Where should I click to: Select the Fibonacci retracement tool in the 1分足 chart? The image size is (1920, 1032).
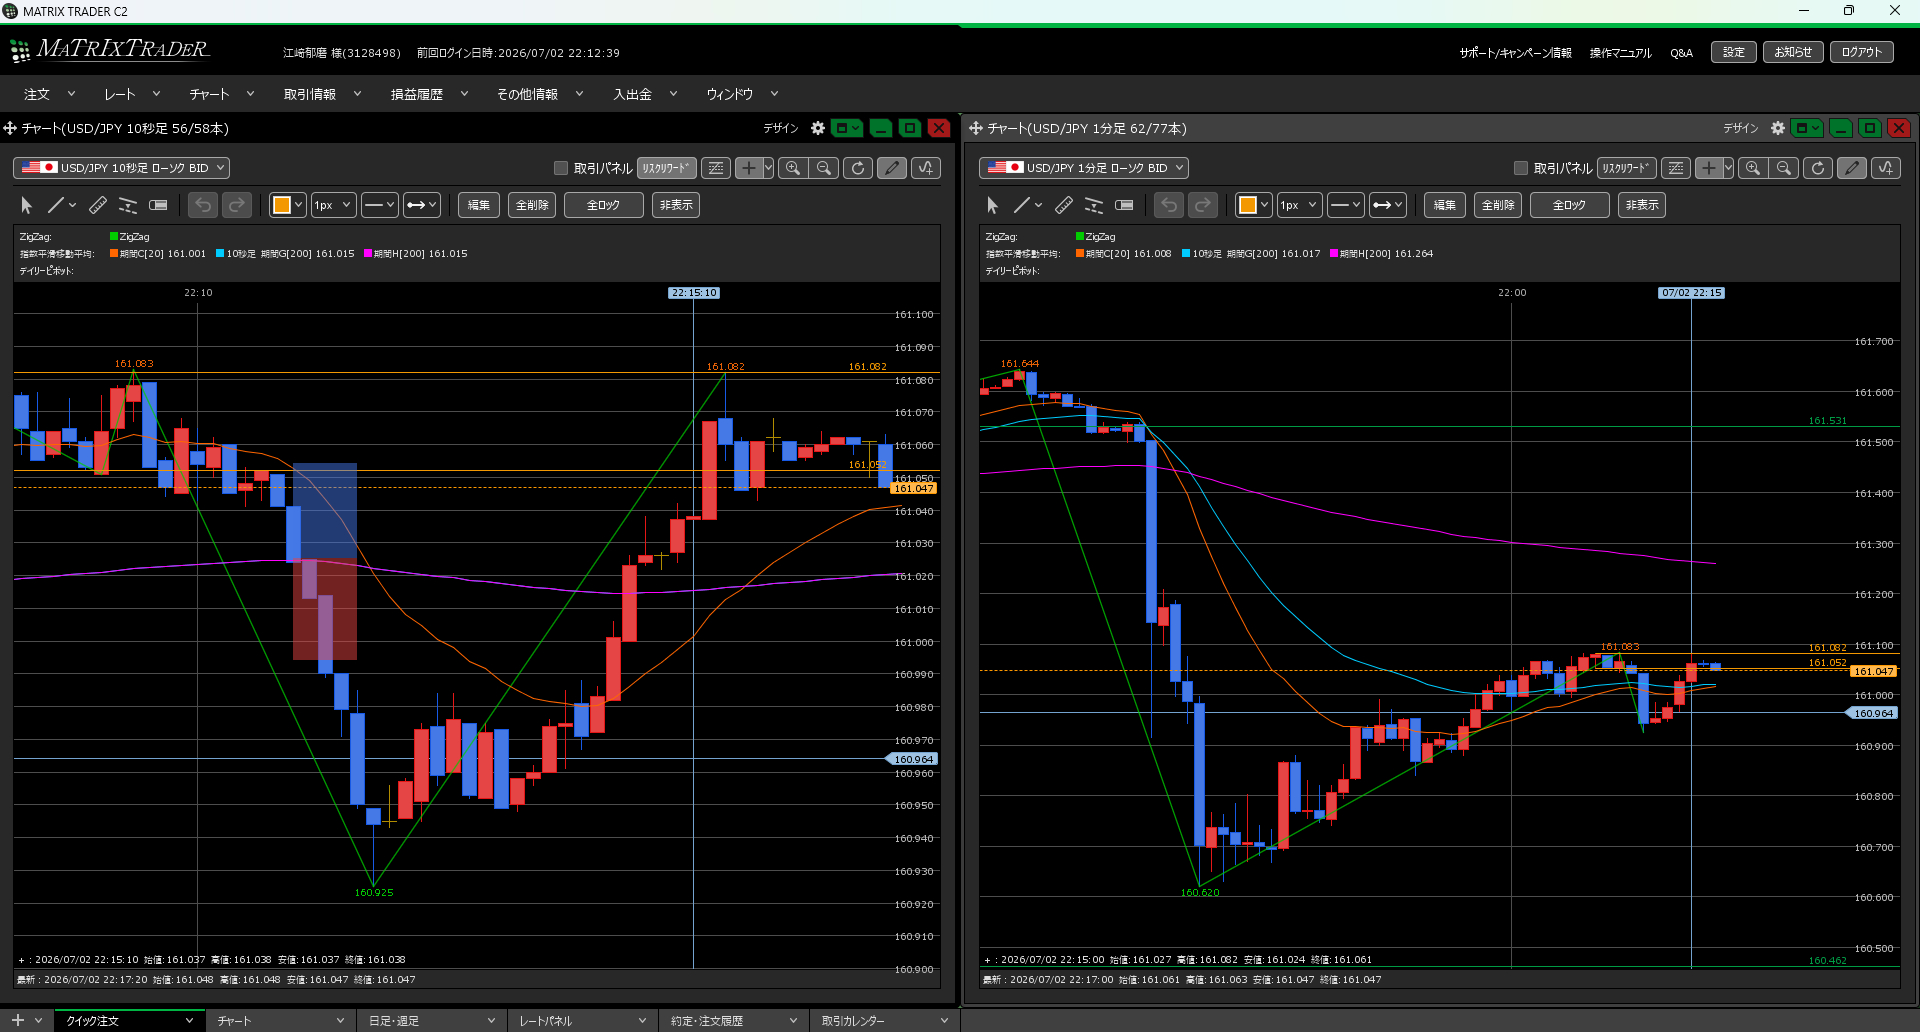[x=1094, y=205]
